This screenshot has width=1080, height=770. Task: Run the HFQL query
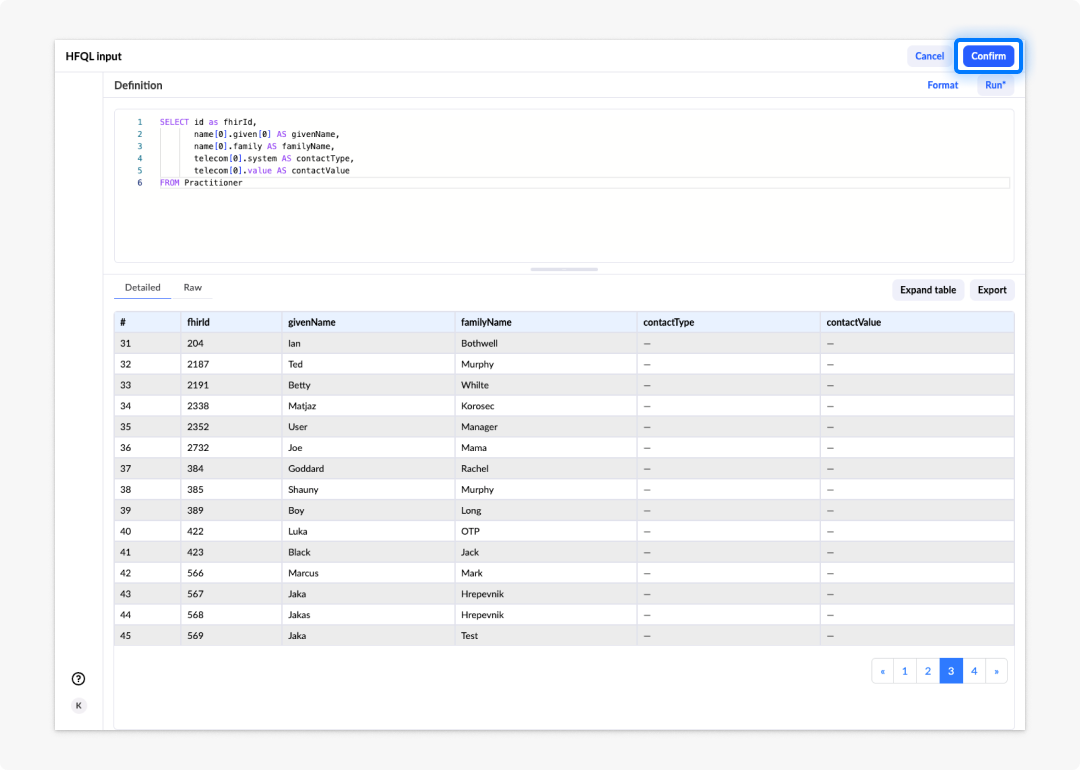tap(995, 85)
